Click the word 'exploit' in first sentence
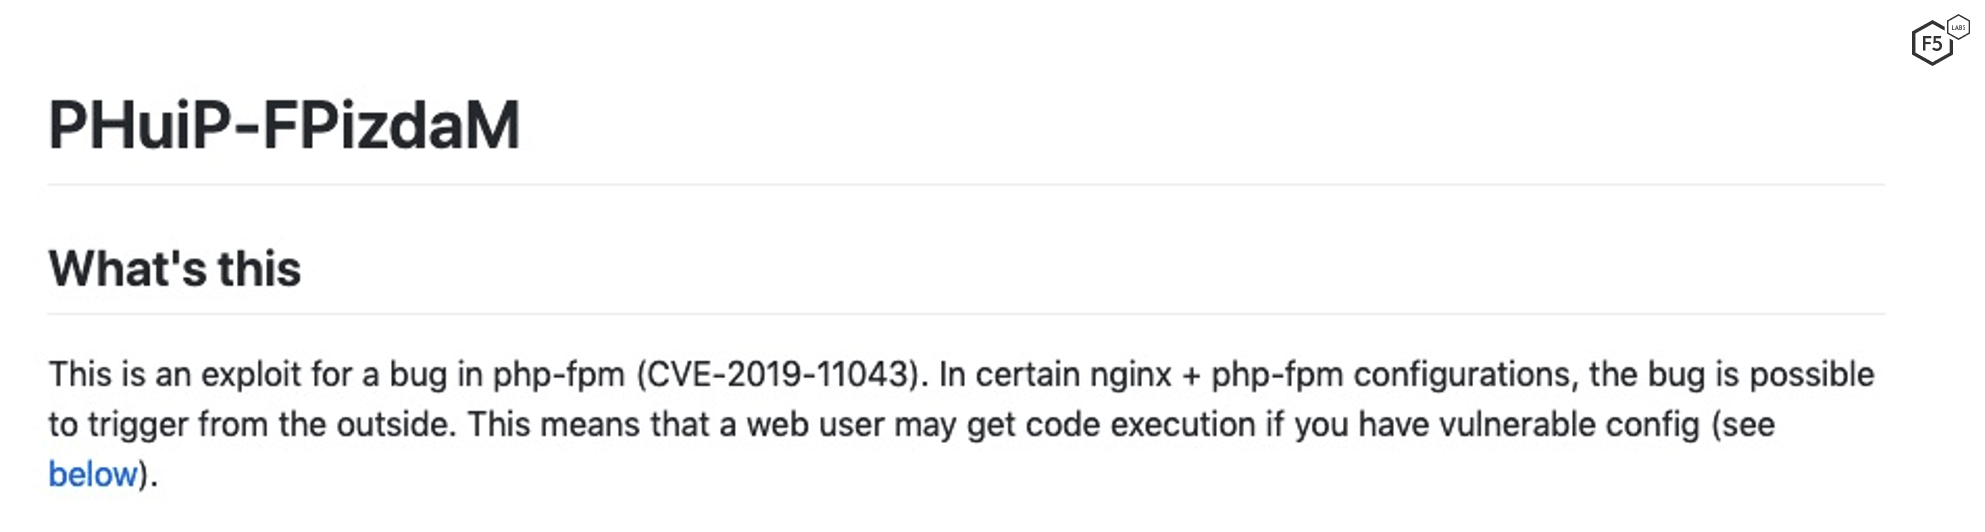1985x532 pixels. click(x=251, y=375)
